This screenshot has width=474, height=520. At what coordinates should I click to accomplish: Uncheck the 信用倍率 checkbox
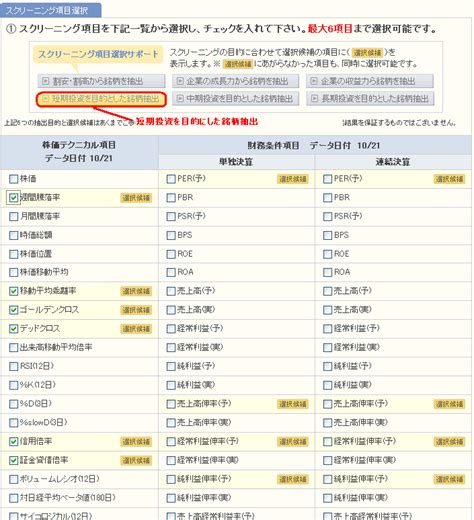pos(13,442)
